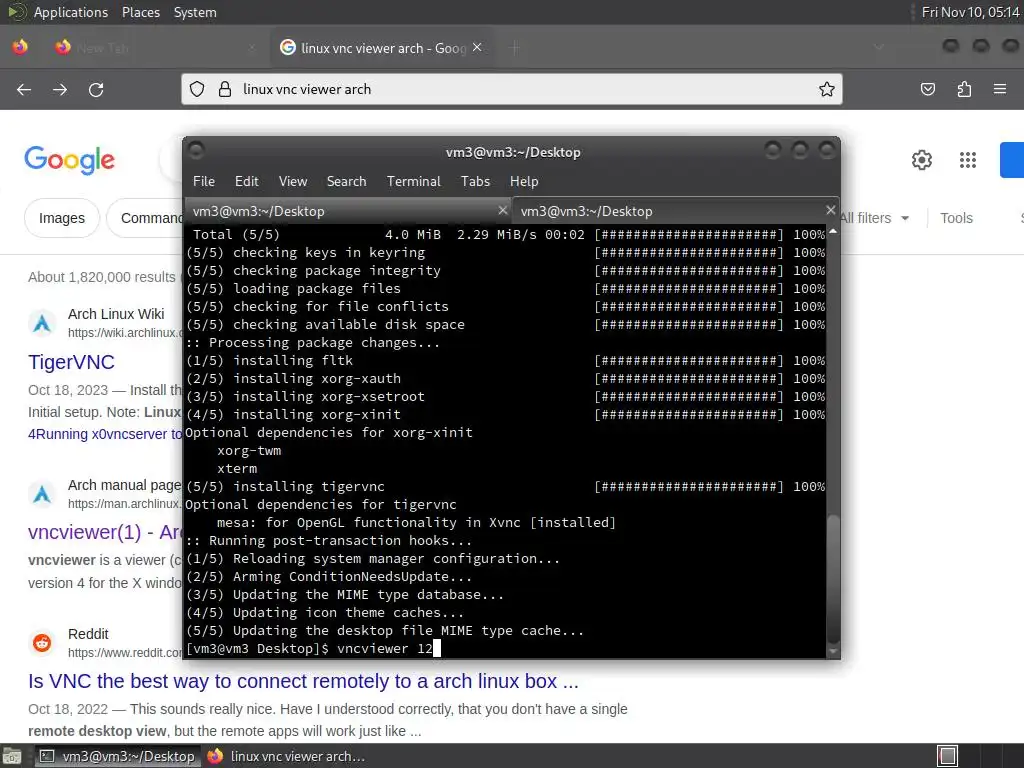Click the Reddit result favicon
Image resolution: width=1024 pixels, height=768 pixels.
click(42, 643)
